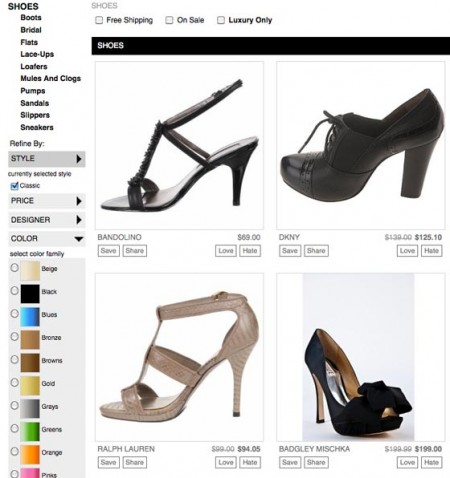This screenshot has height=478, width=450.
Task: Open the DKNY lace-up heel image
Action: 361,145
